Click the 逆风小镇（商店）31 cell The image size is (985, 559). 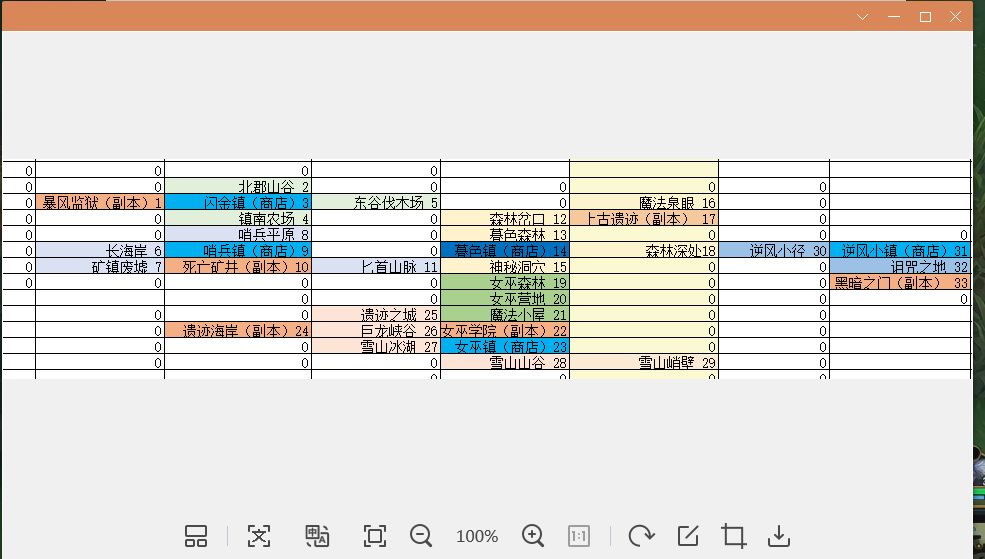(900, 250)
